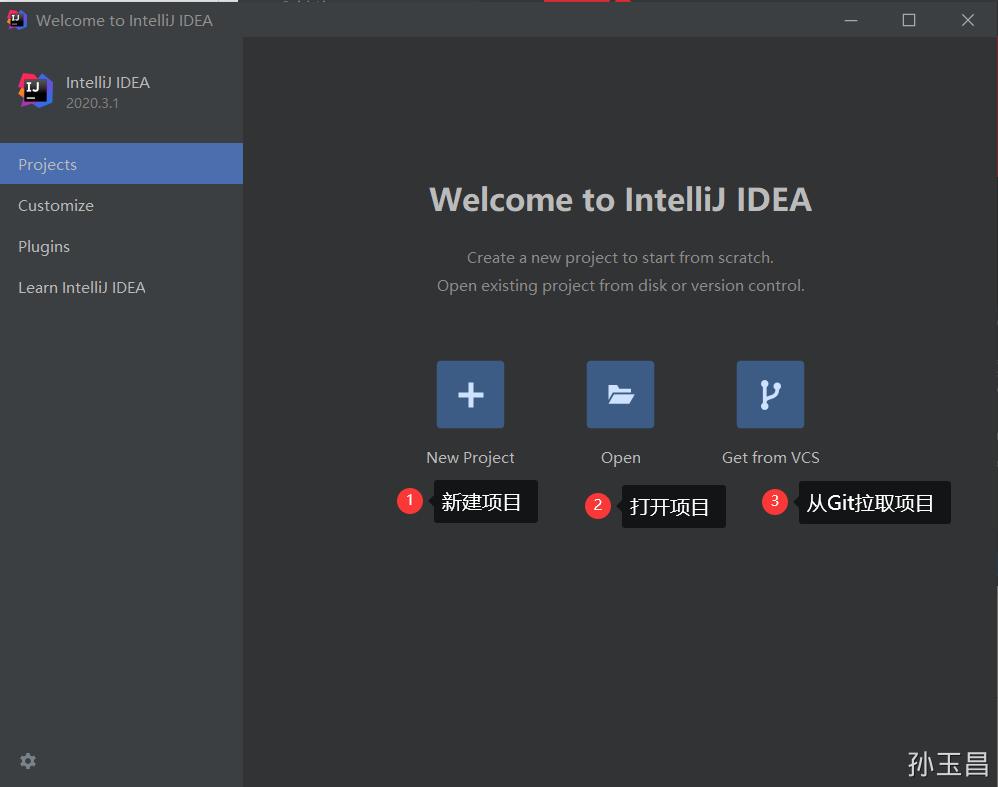
Task: Click the IntelliJ IDEA icon in title bar
Action: 16,19
